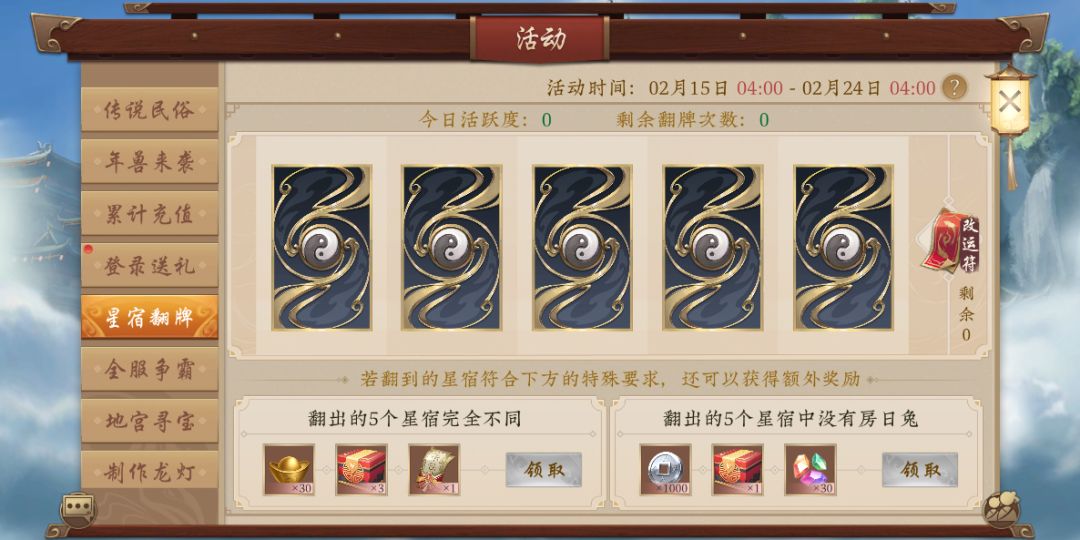This screenshot has width=1080, height=540.
Task: Tap the silver coin ×1000 reward icon
Action: 665,470
